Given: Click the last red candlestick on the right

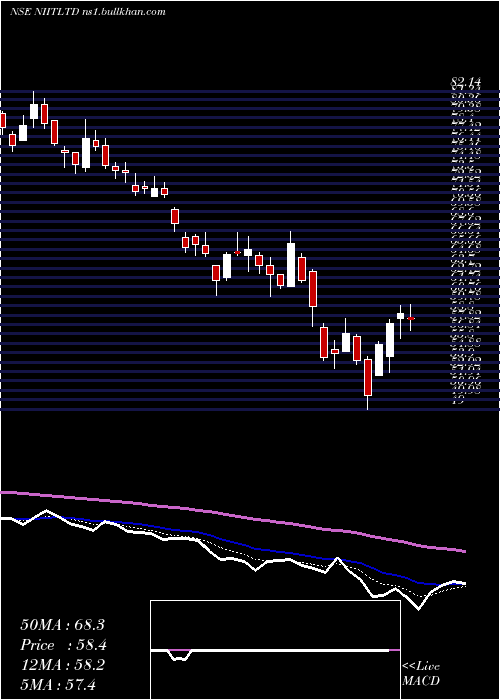Looking at the screenshot, I should click(x=411, y=318).
